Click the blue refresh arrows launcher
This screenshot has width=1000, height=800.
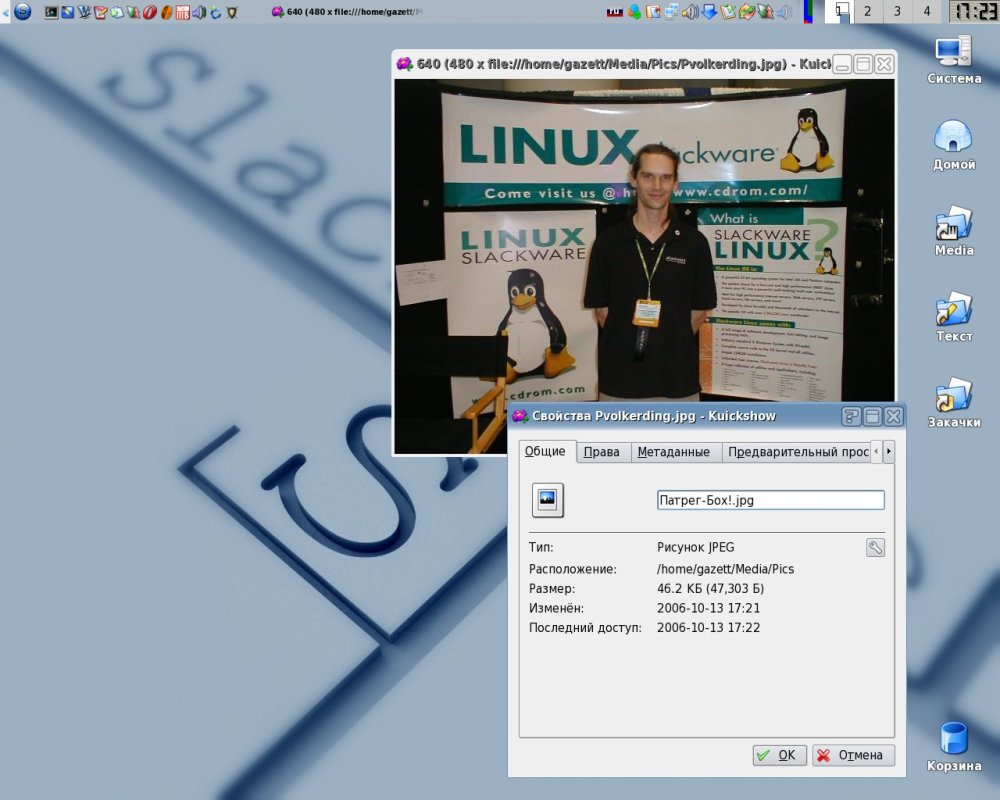click(x=216, y=13)
